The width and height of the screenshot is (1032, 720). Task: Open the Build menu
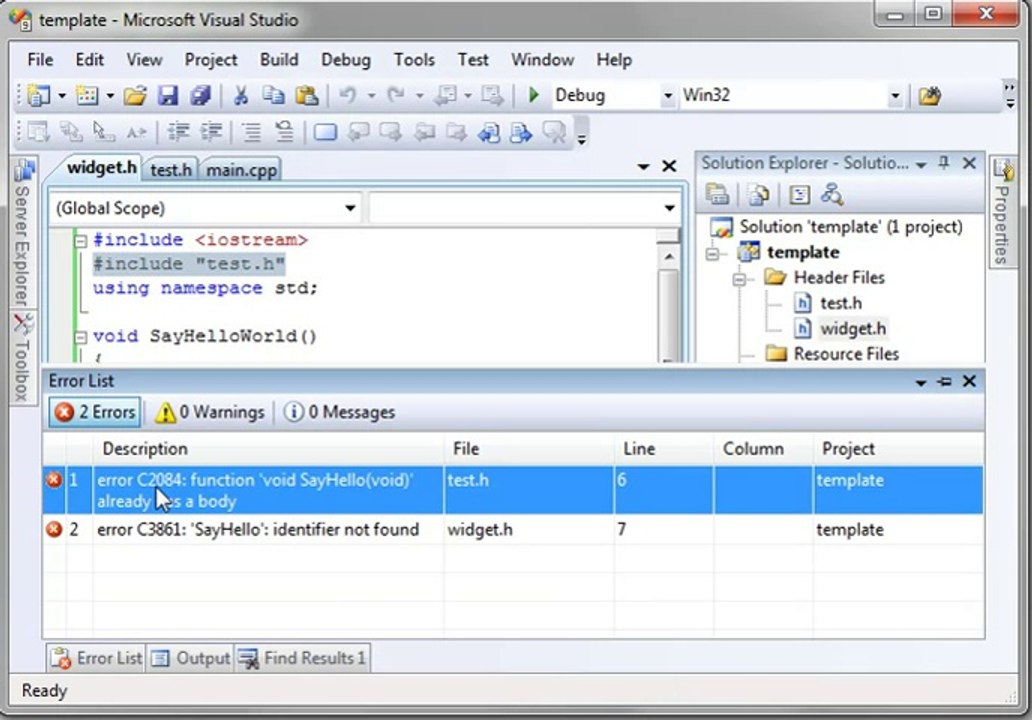(279, 60)
